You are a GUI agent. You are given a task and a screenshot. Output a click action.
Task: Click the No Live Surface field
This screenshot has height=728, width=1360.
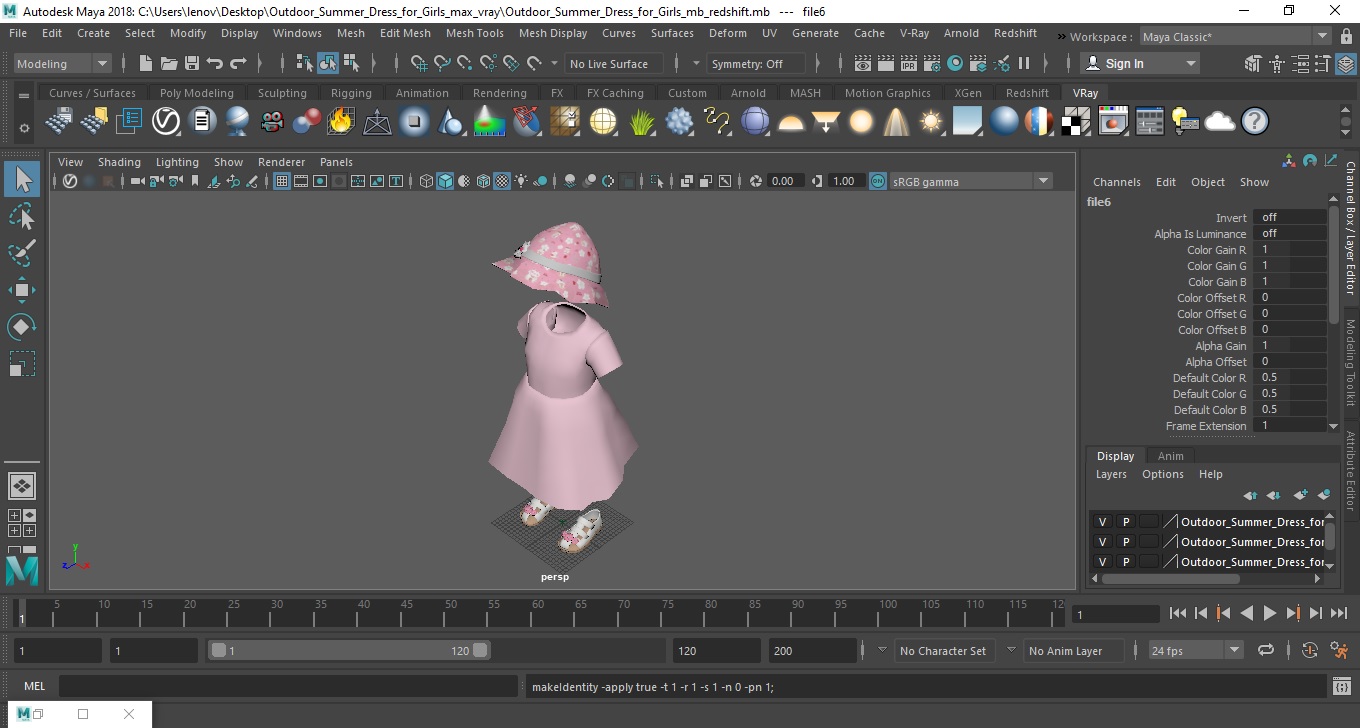pyautogui.click(x=614, y=63)
